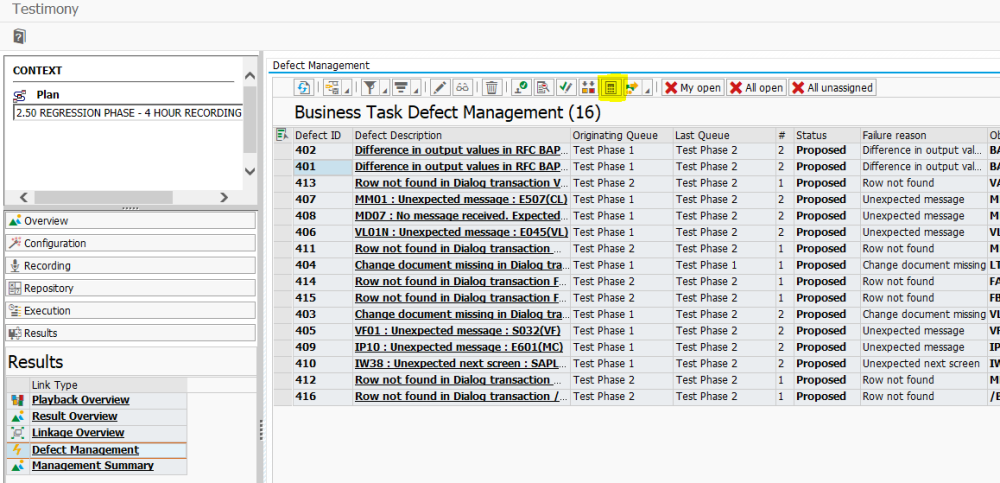Image resolution: width=1000 pixels, height=483 pixels.
Task: Open the Results navigation section
Action: (131, 333)
